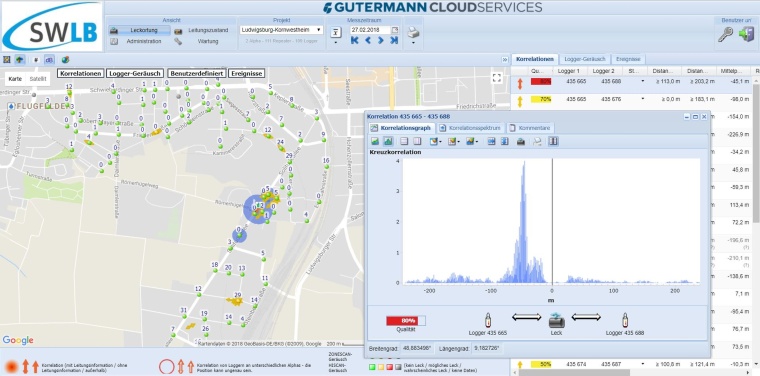
Task: Toggle the number sign (#) map option
Action: 36,60
